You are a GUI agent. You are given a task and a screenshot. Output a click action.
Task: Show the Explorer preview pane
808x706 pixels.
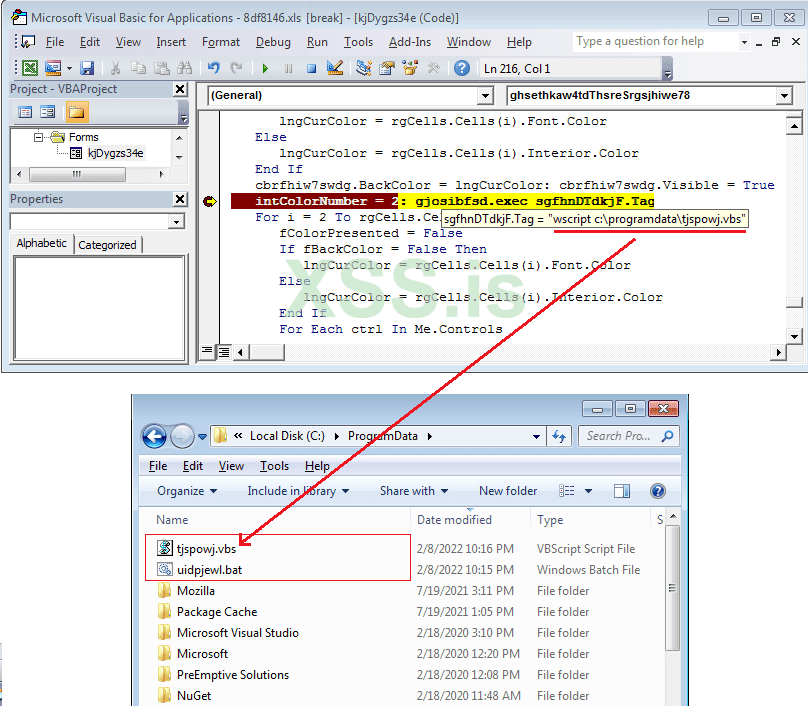622,491
